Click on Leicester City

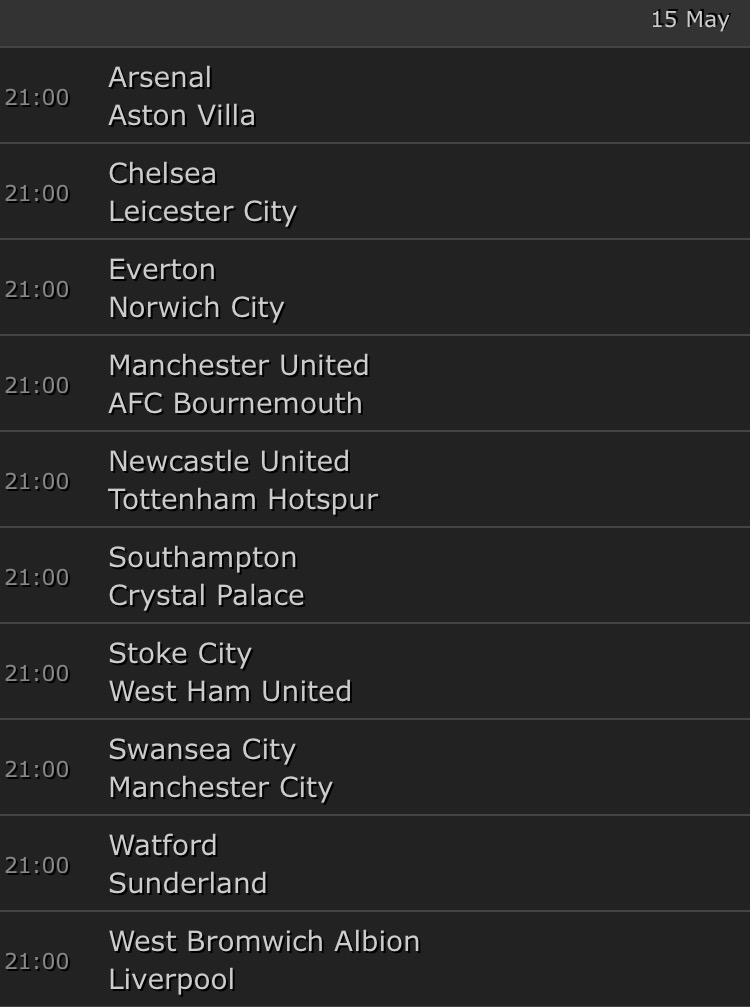(202, 211)
